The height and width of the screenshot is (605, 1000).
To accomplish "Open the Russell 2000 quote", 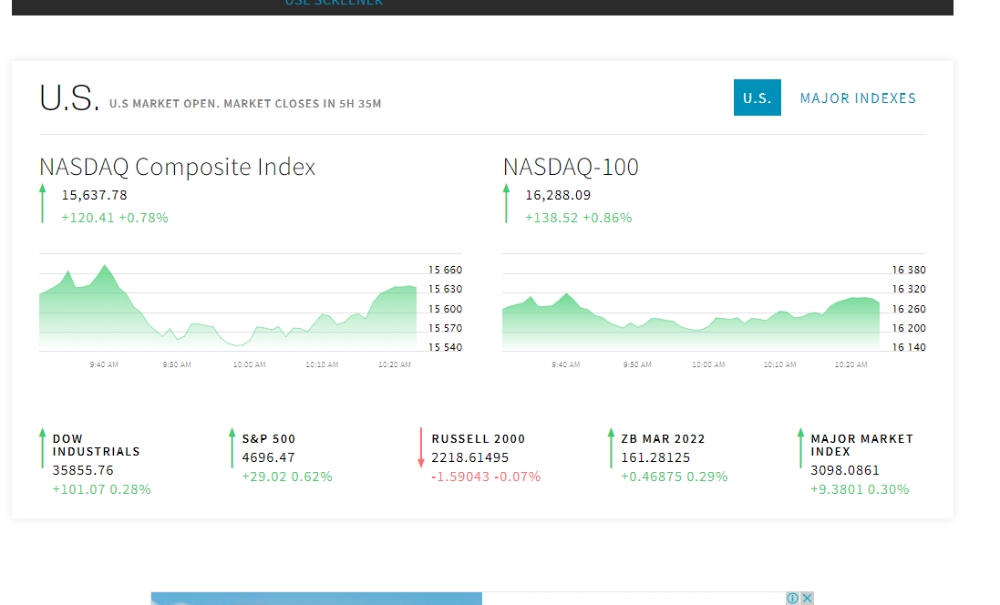I will 478,439.
